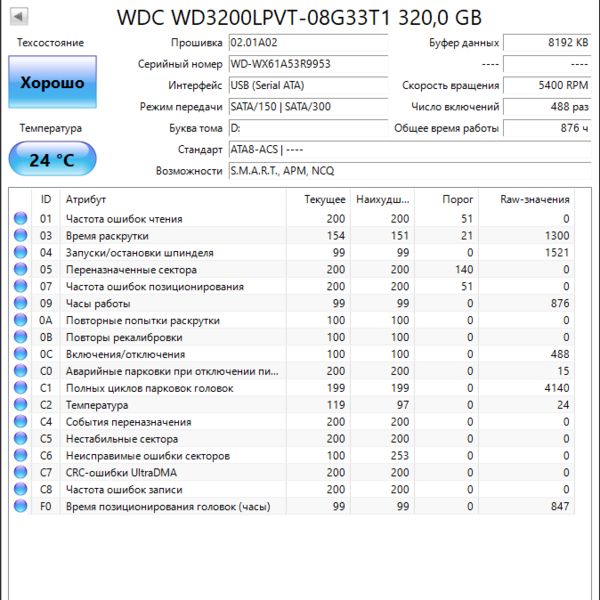Select the attribute text Неисправимые ошибки секторов

coord(148,456)
